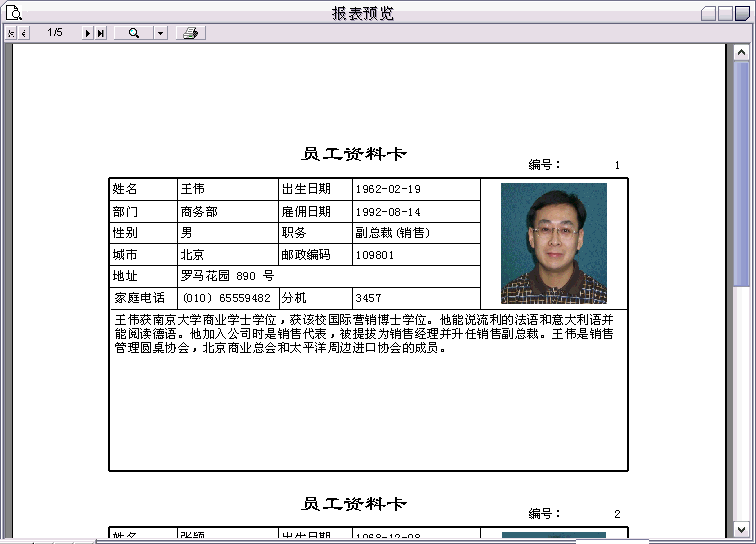Click the 性别 label
756x544 pixels.
click(125, 233)
